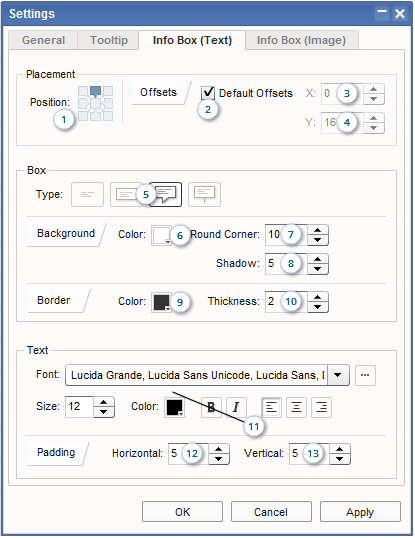
Task: Decrease Horizontal padding value
Action: click(219, 459)
